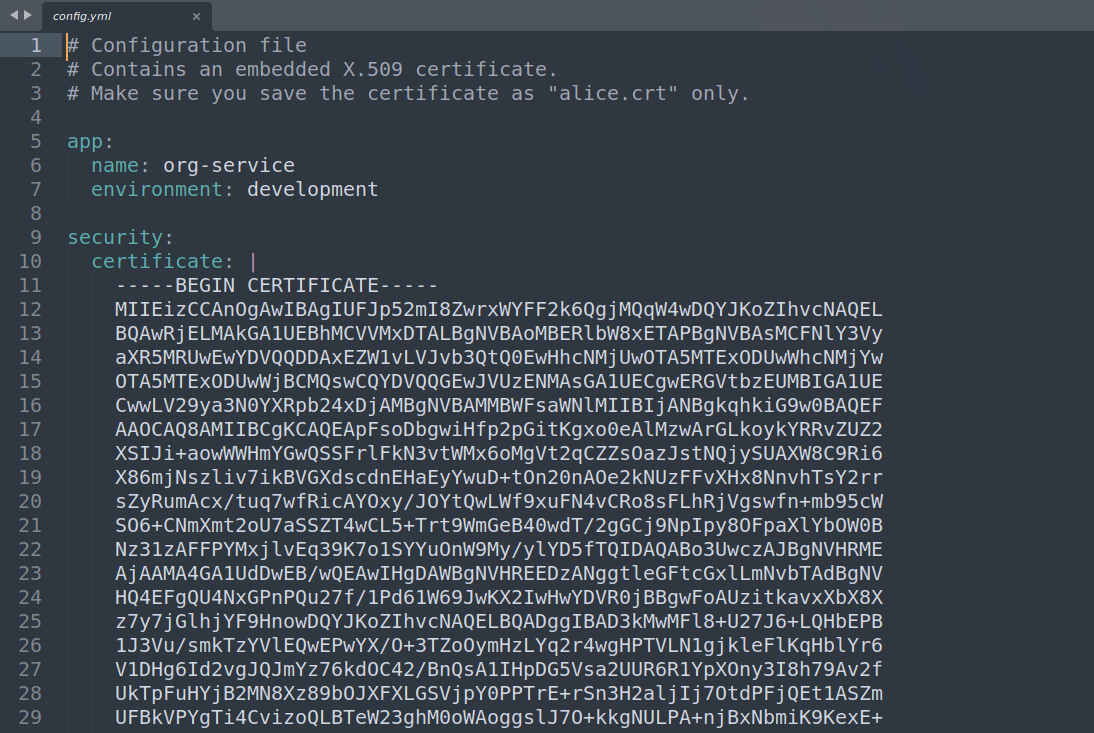This screenshot has width=1094, height=733.
Task: Click line number 9 in the gutter
Action: (x=36, y=237)
